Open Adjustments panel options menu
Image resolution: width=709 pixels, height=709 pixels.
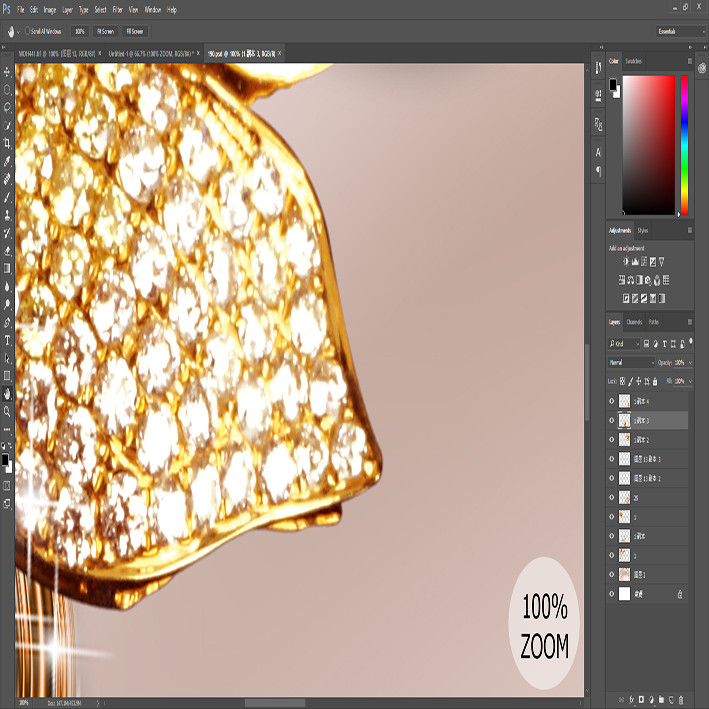[x=690, y=230]
